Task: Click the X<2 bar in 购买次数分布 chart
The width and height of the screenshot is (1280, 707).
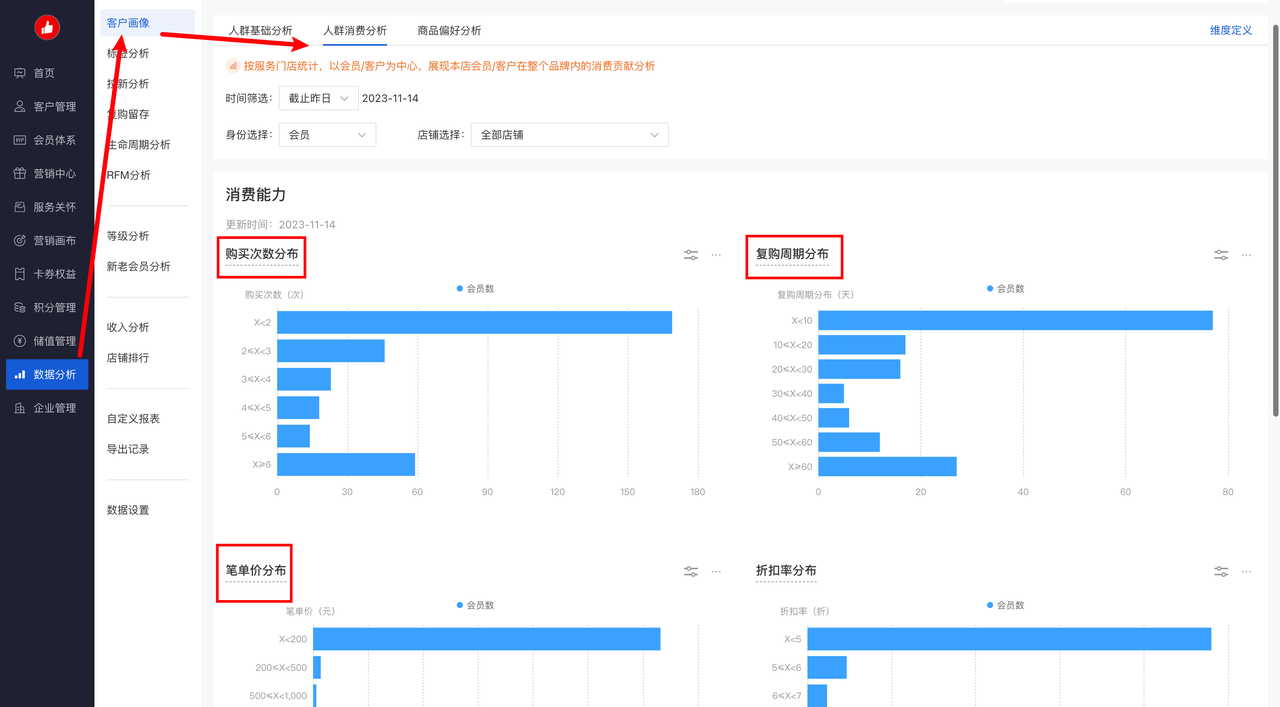Action: click(474, 322)
